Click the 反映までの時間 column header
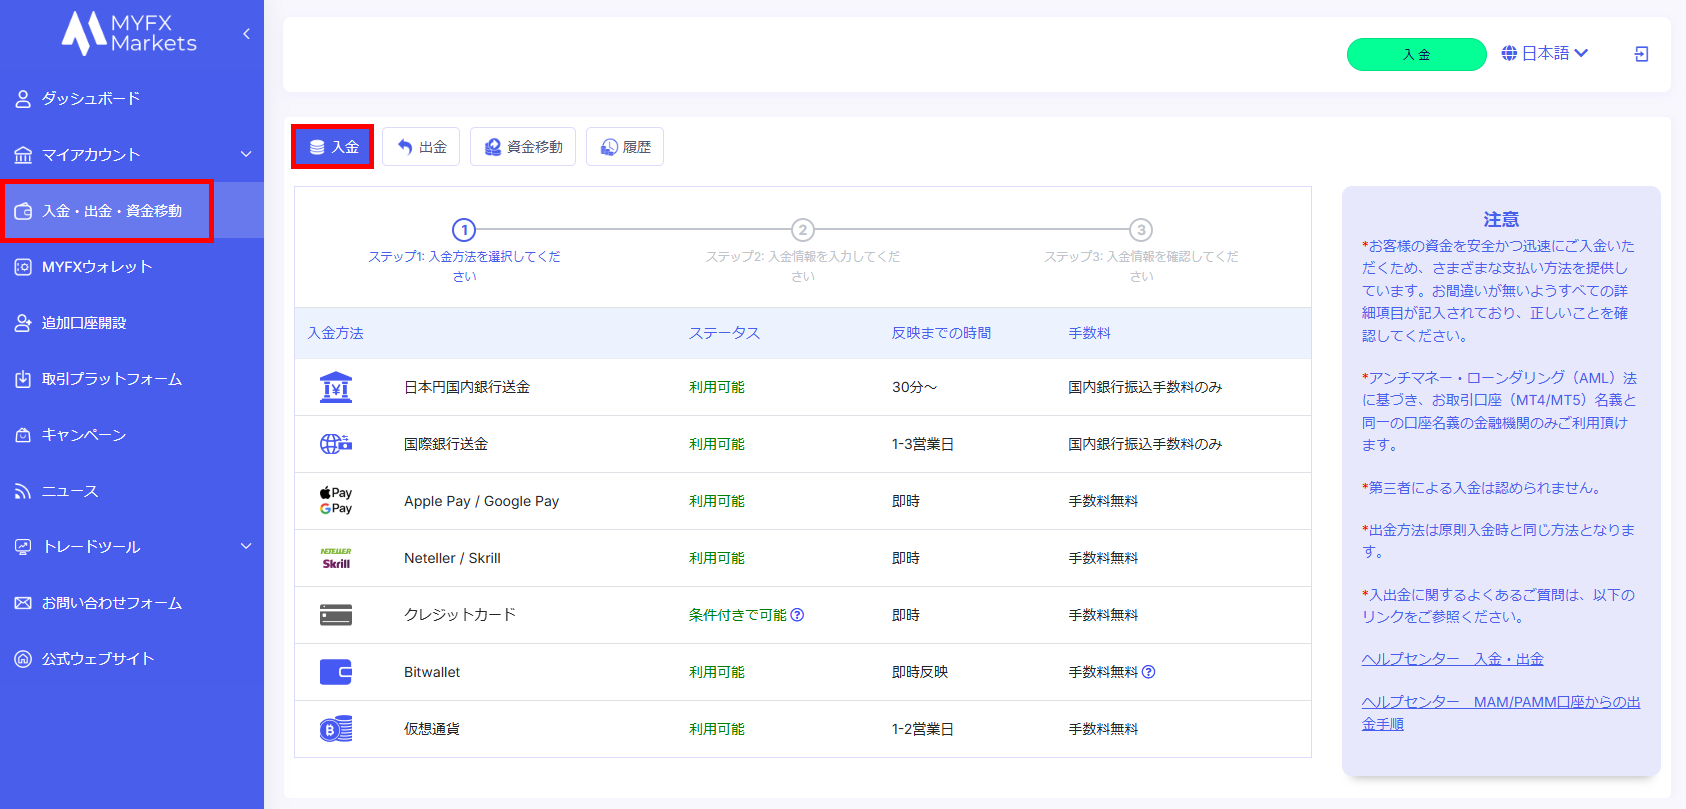Screen dimensions: 1686x809 [941, 333]
